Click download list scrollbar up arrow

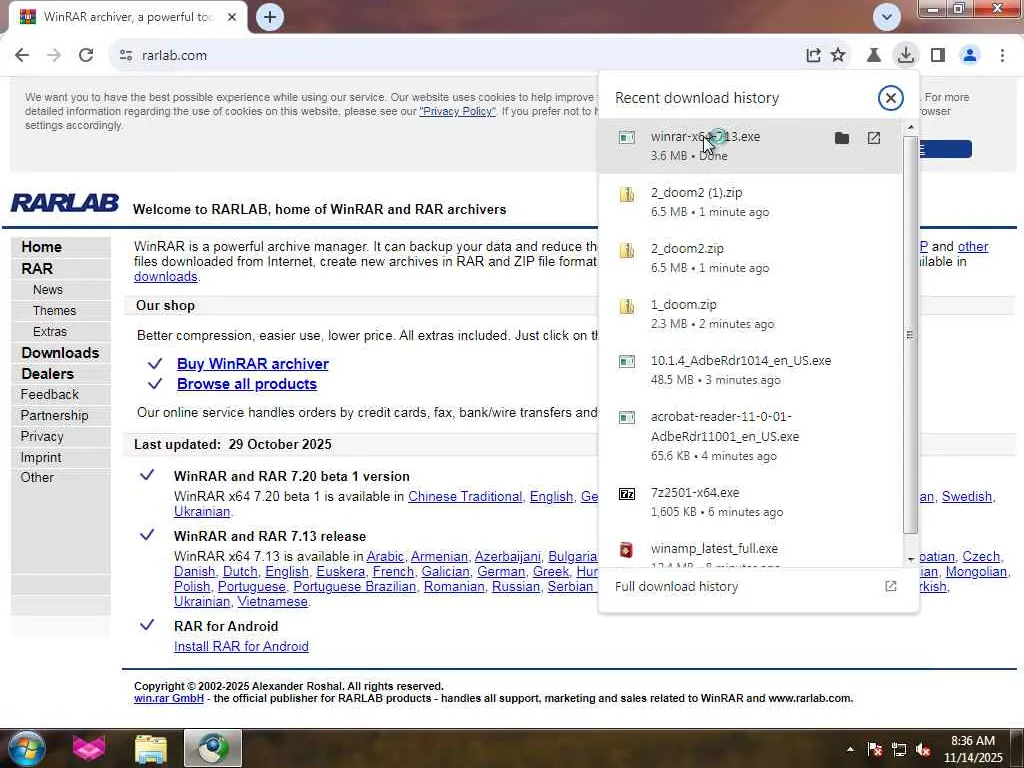point(911,127)
